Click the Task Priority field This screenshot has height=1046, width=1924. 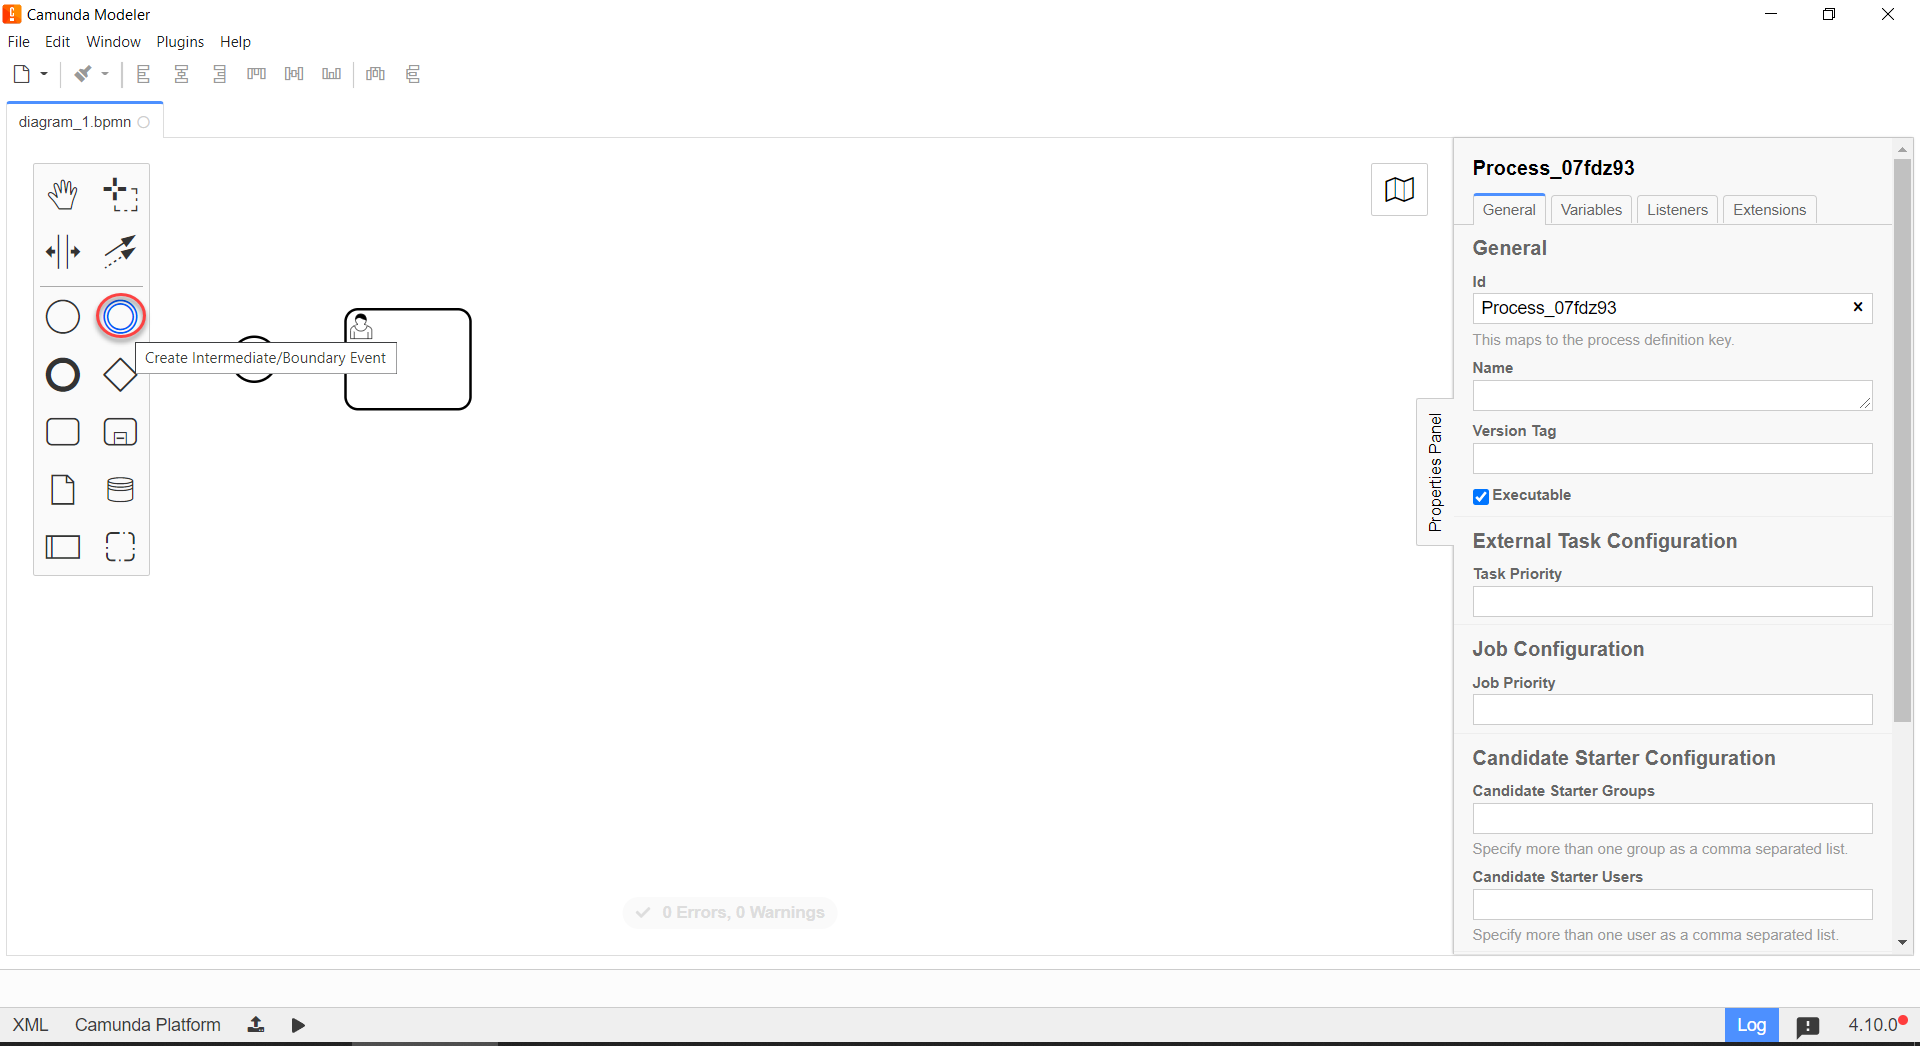1672,602
